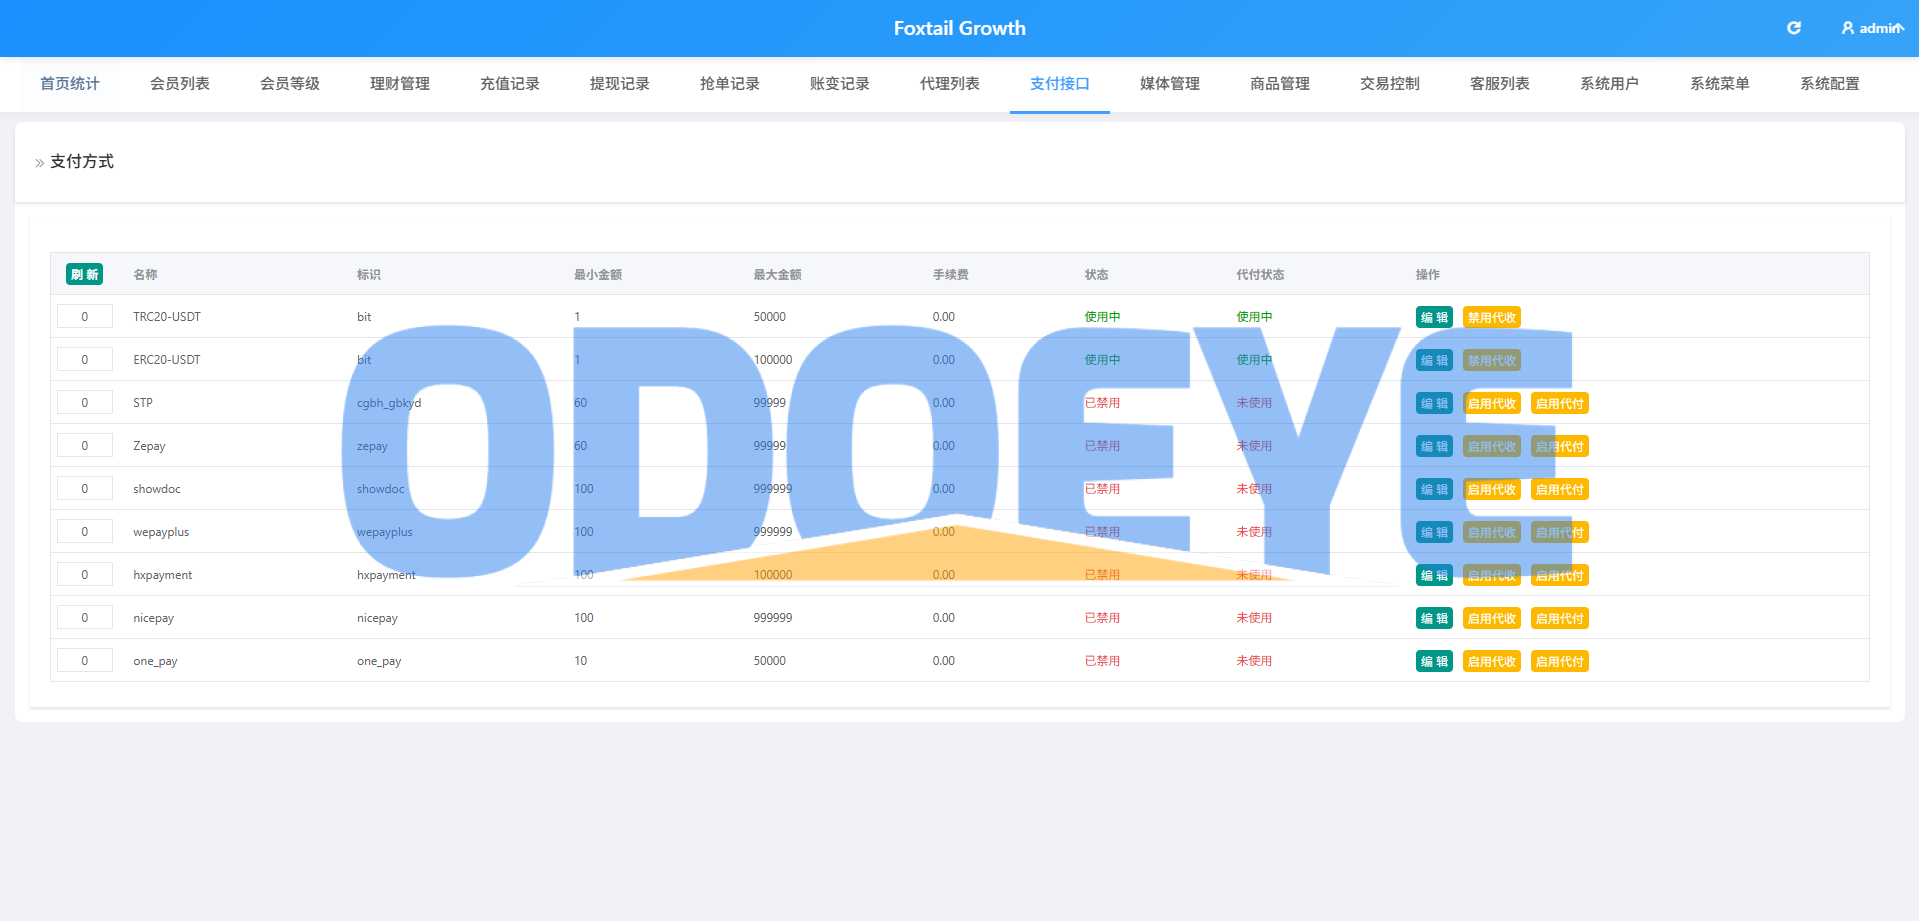Edit the nicepay payment method
Viewport: 1919px width, 921px height.
(1434, 618)
